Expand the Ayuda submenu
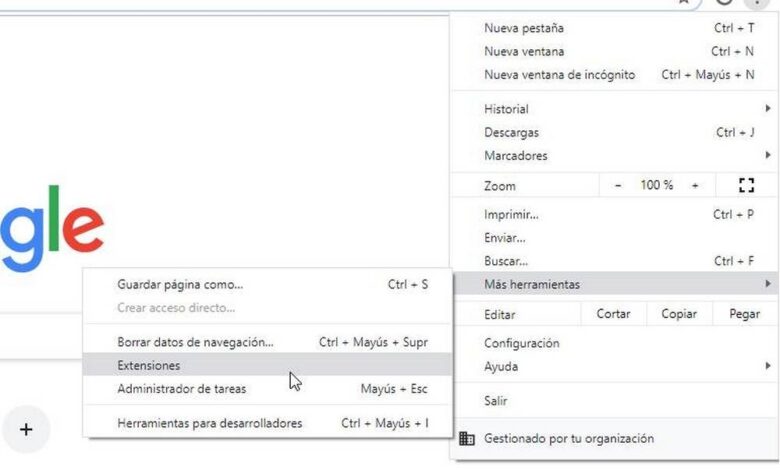Screen dimensions: 780x470 (x=615, y=367)
